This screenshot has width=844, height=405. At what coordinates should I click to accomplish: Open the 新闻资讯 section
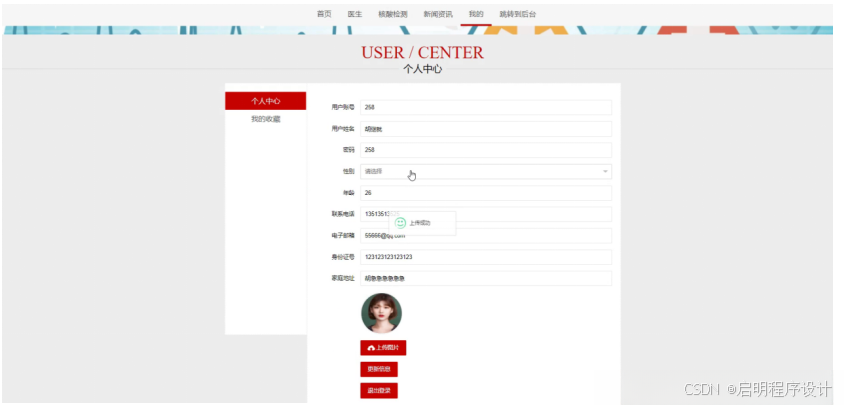438,14
